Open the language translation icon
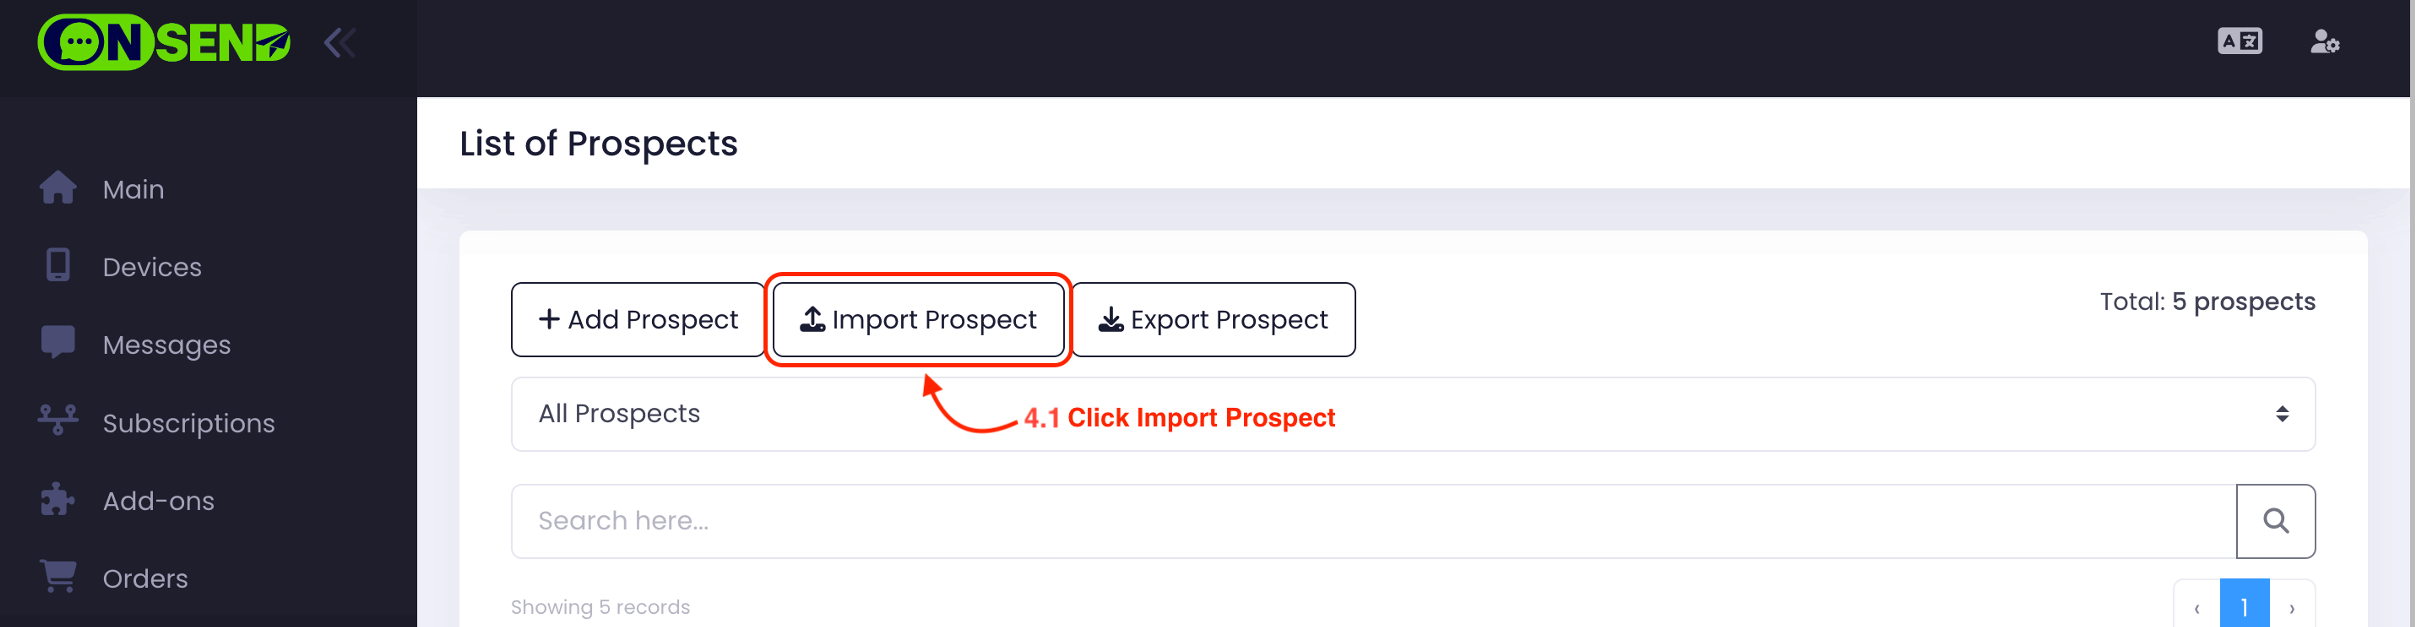 click(2239, 42)
